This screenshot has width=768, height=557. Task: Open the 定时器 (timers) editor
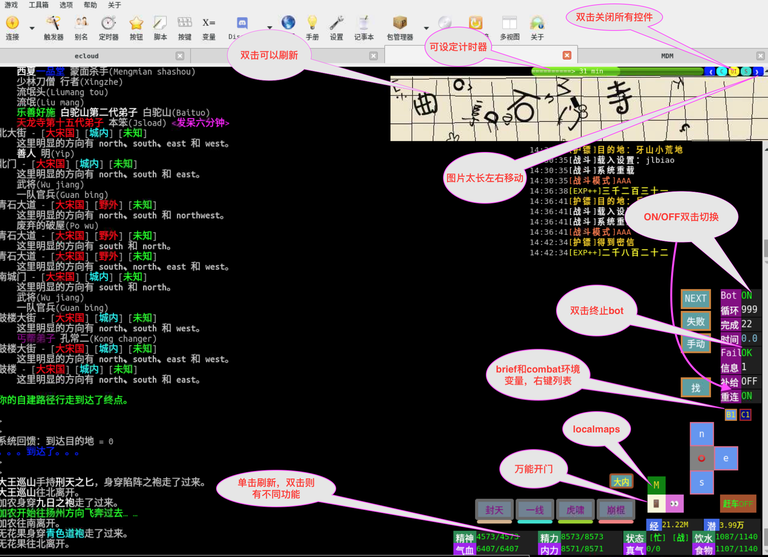tap(108, 25)
